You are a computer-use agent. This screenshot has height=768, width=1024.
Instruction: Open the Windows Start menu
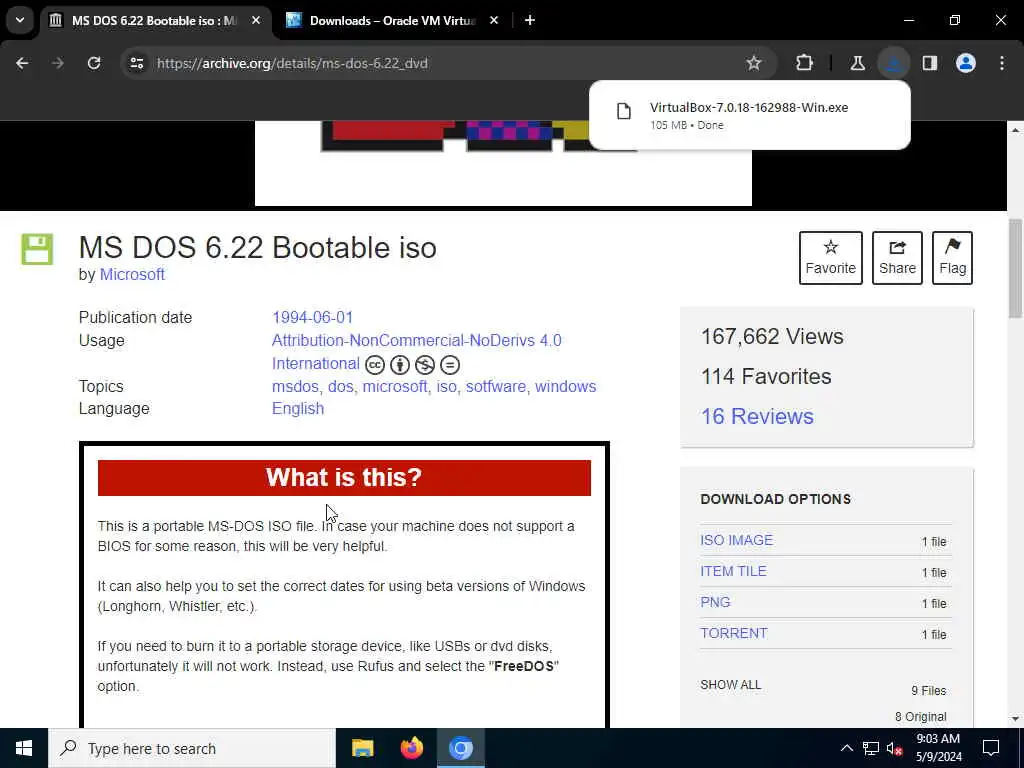point(24,748)
